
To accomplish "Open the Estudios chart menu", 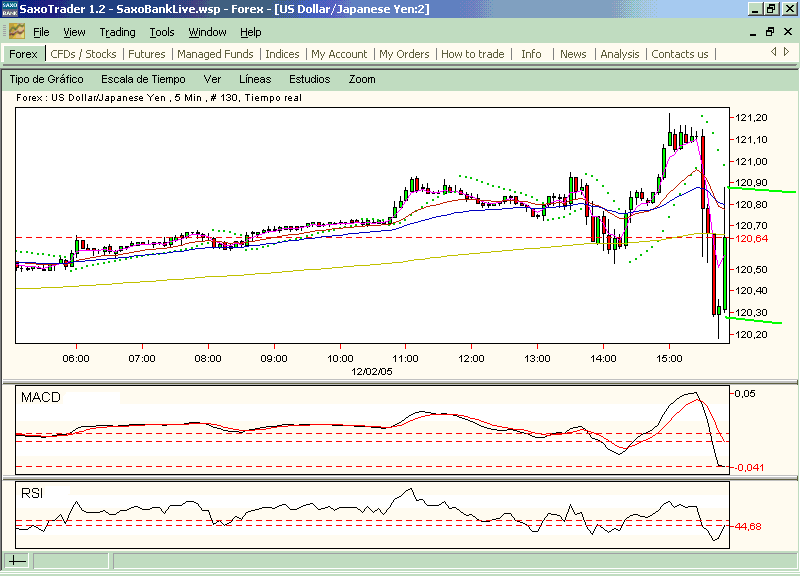I will pyautogui.click(x=310, y=79).
